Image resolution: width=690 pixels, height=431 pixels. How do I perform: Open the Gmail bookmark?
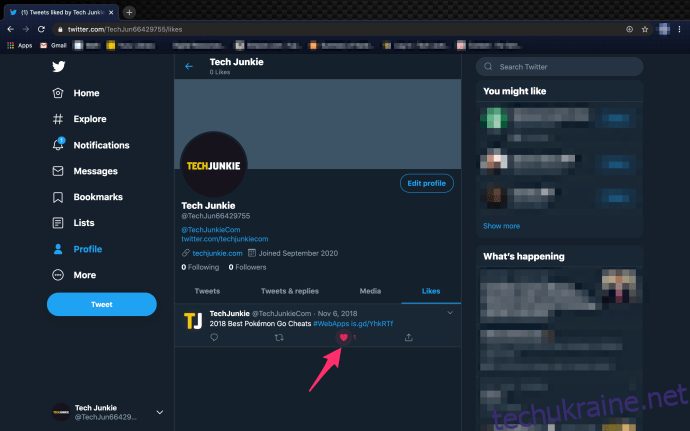point(53,45)
